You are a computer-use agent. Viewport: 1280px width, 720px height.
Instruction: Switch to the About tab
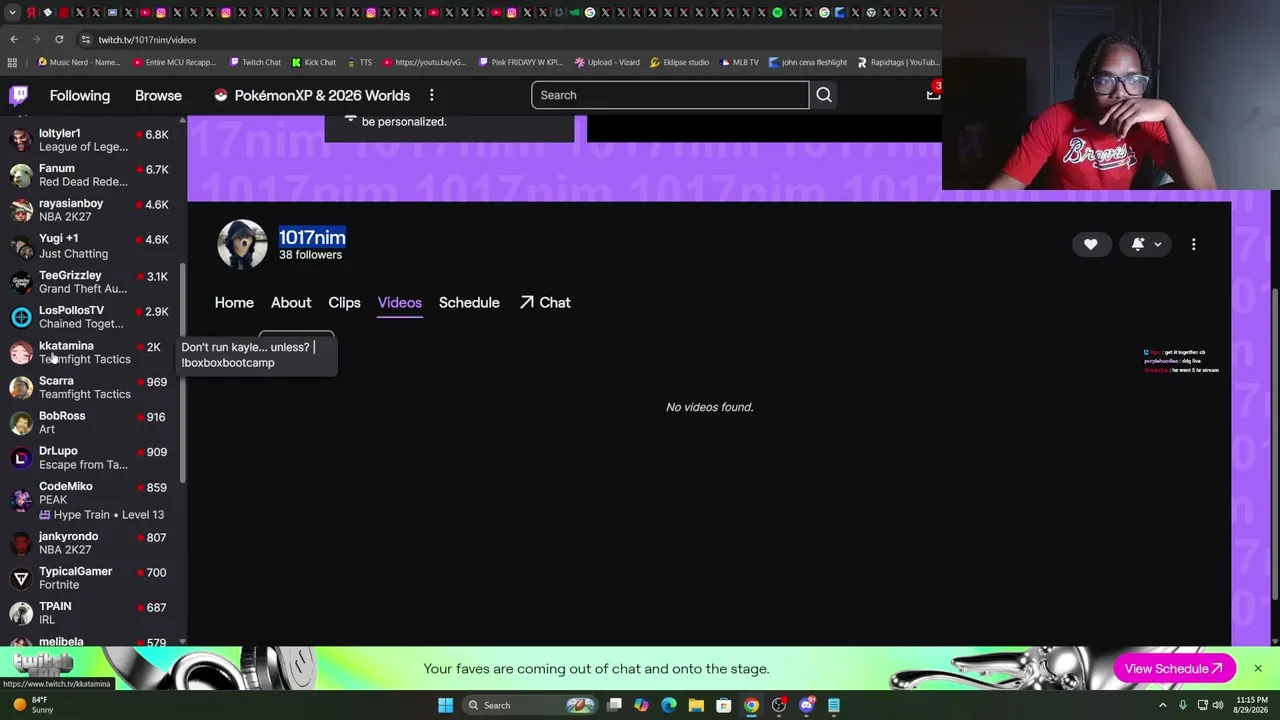[291, 302]
